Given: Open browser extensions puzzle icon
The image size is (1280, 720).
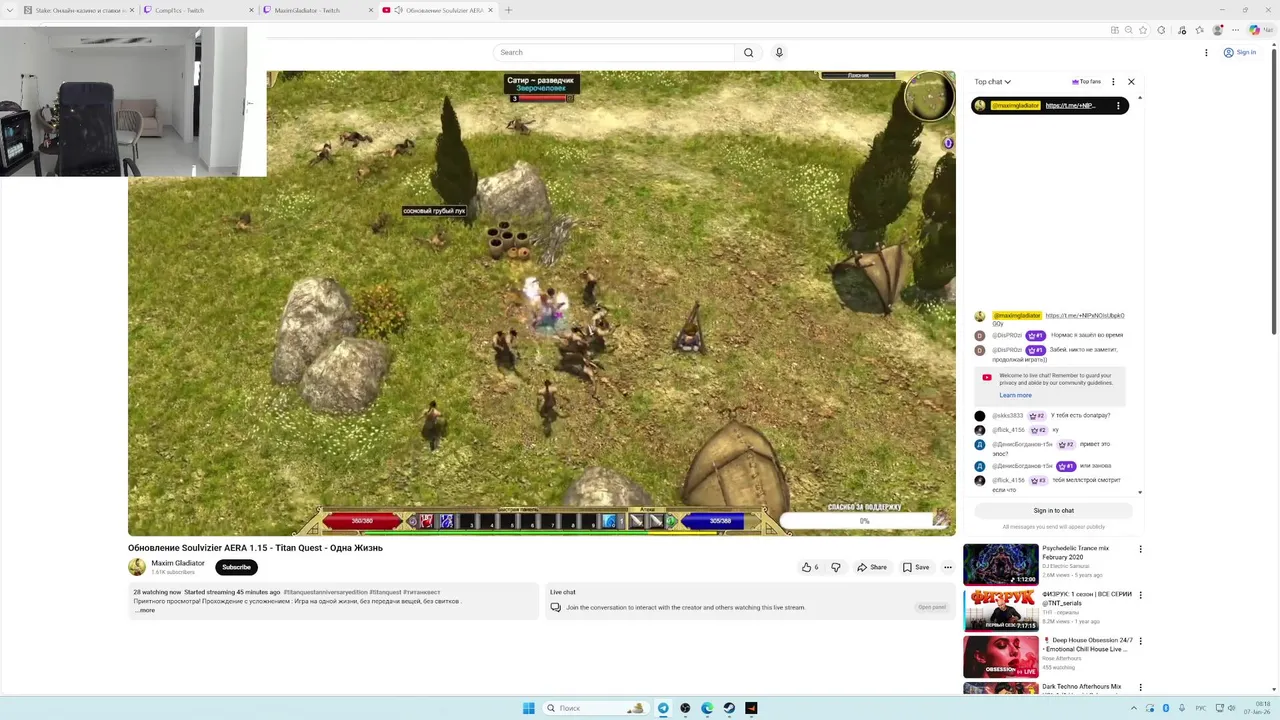Looking at the screenshot, I should point(1161,30).
